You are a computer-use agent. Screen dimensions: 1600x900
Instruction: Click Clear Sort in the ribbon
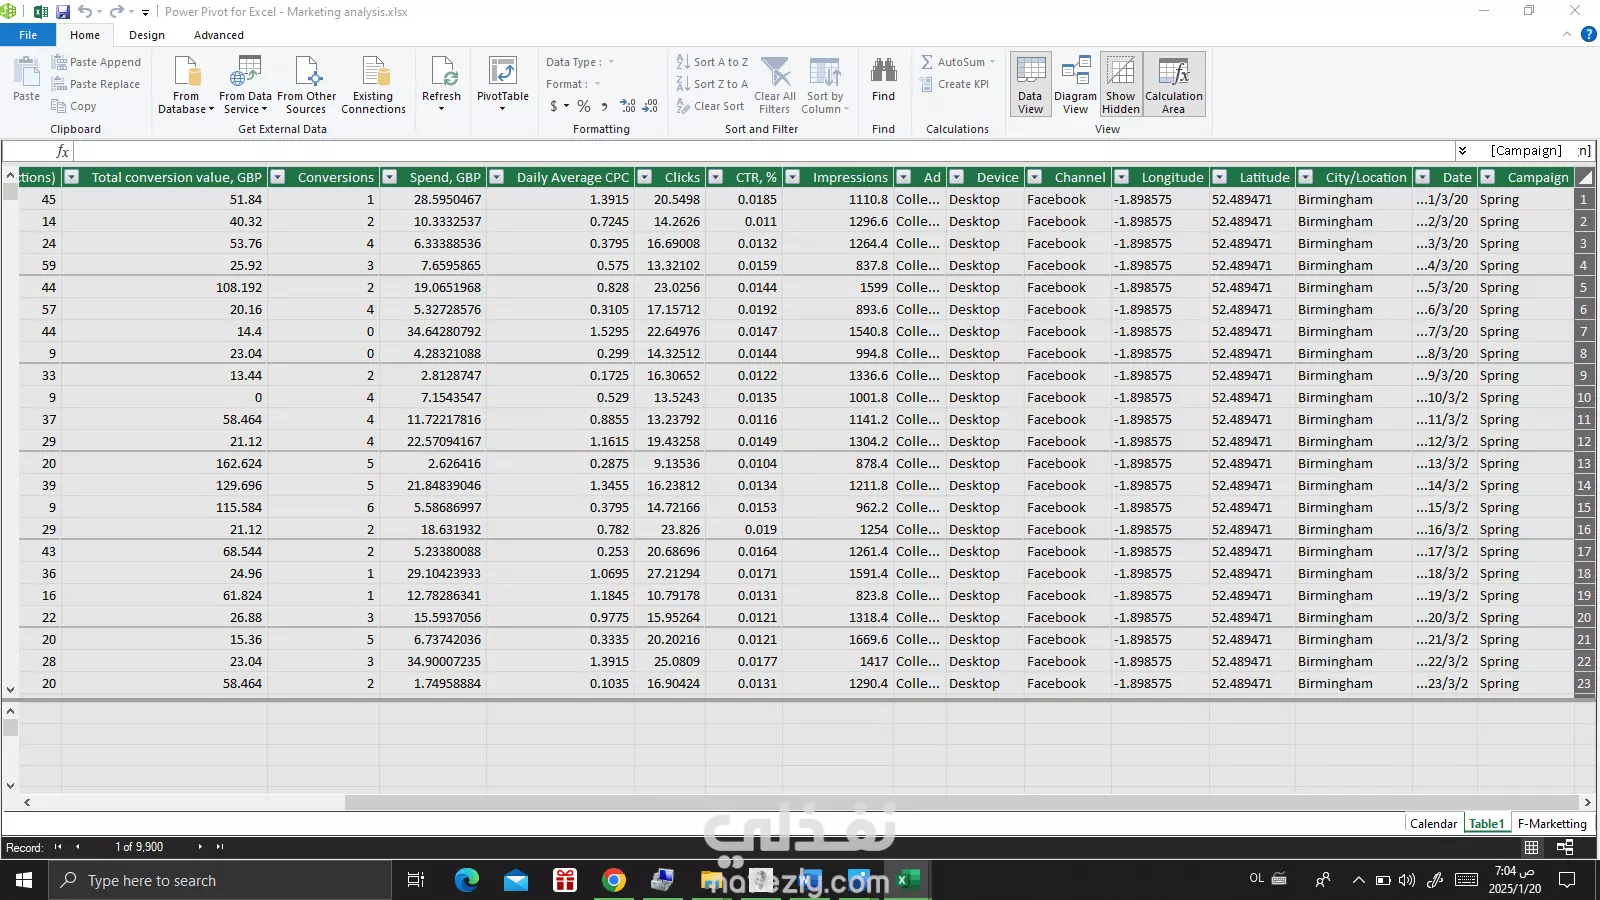710,106
